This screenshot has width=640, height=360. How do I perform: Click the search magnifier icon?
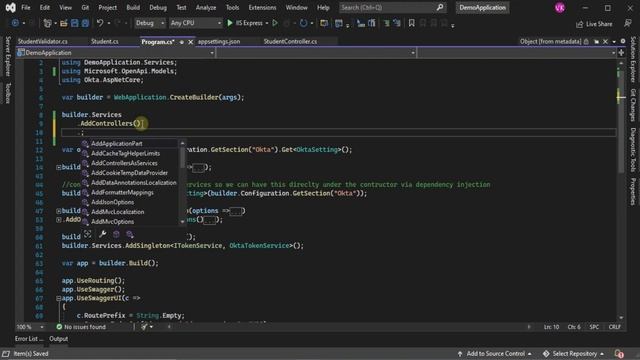[440, 7]
